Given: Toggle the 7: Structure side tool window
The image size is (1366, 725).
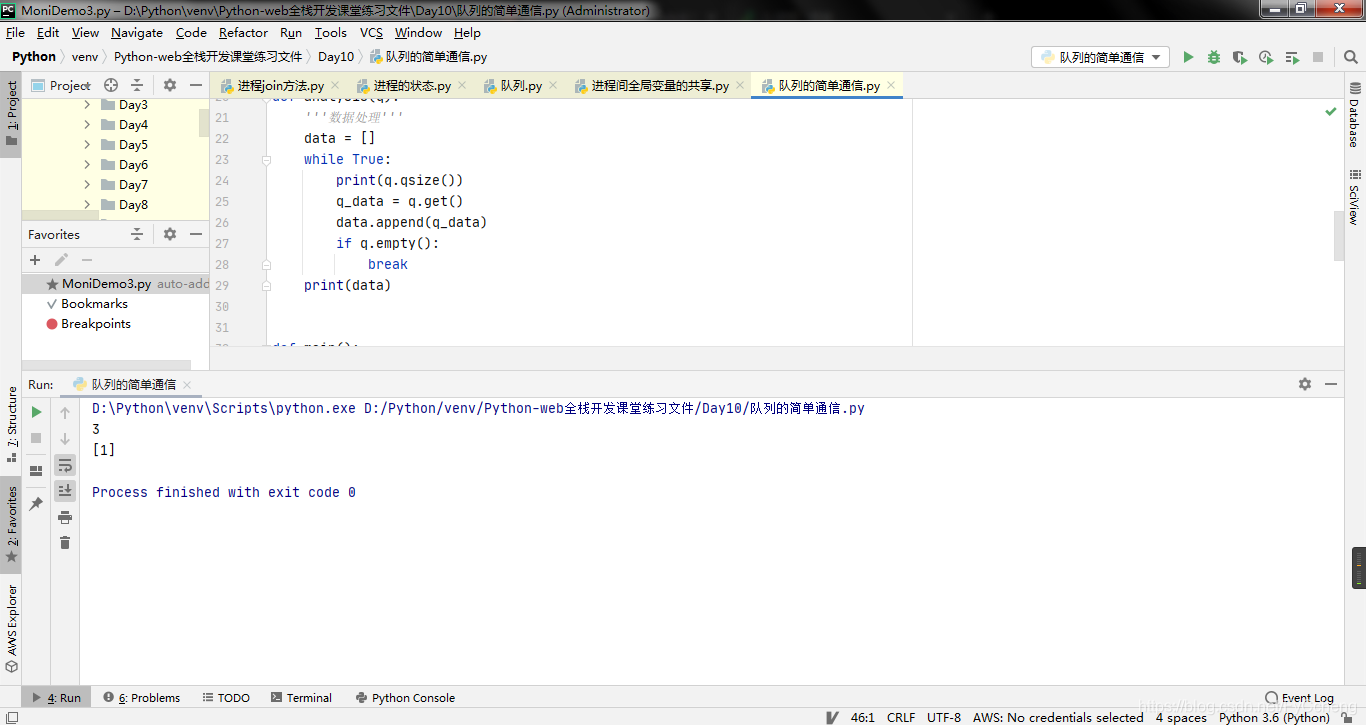Looking at the screenshot, I should click(x=11, y=424).
